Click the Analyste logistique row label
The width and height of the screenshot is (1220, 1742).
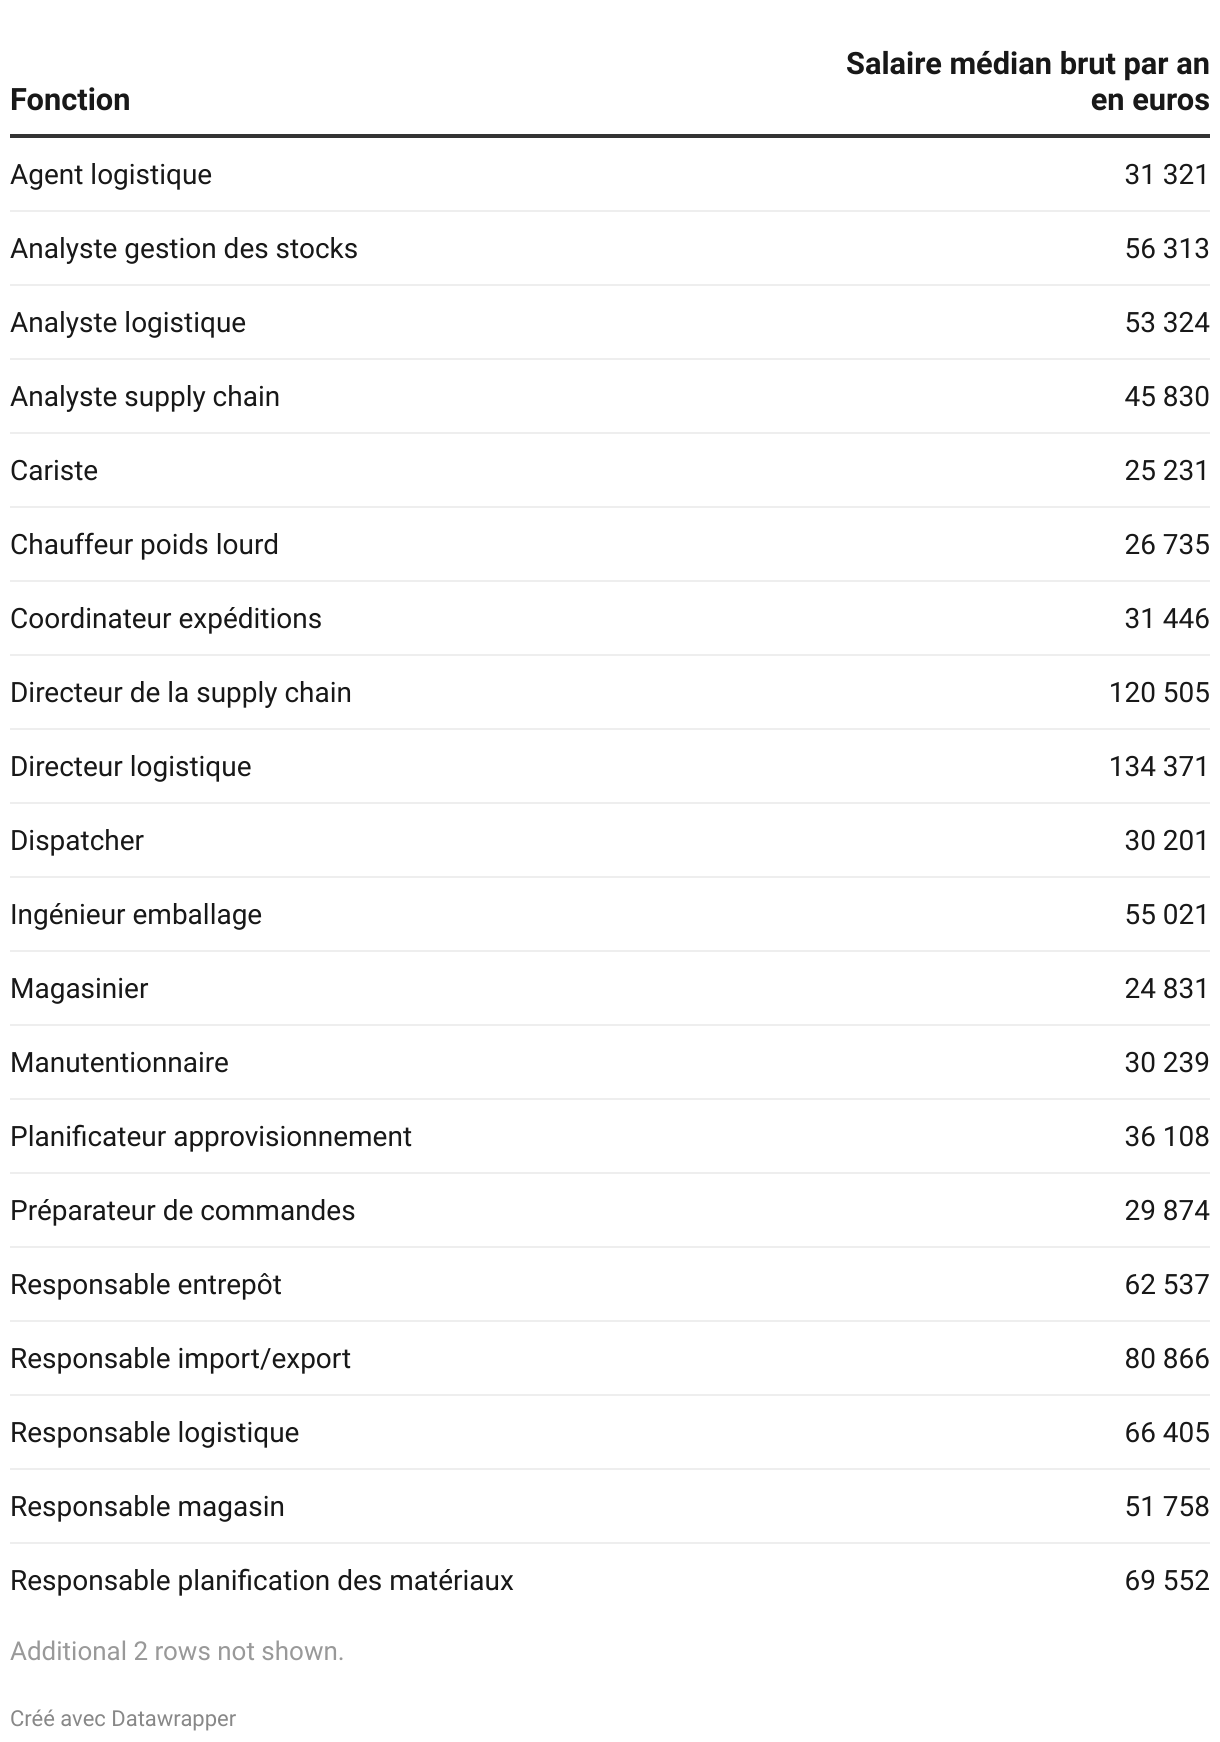click(x=128, y=323)
